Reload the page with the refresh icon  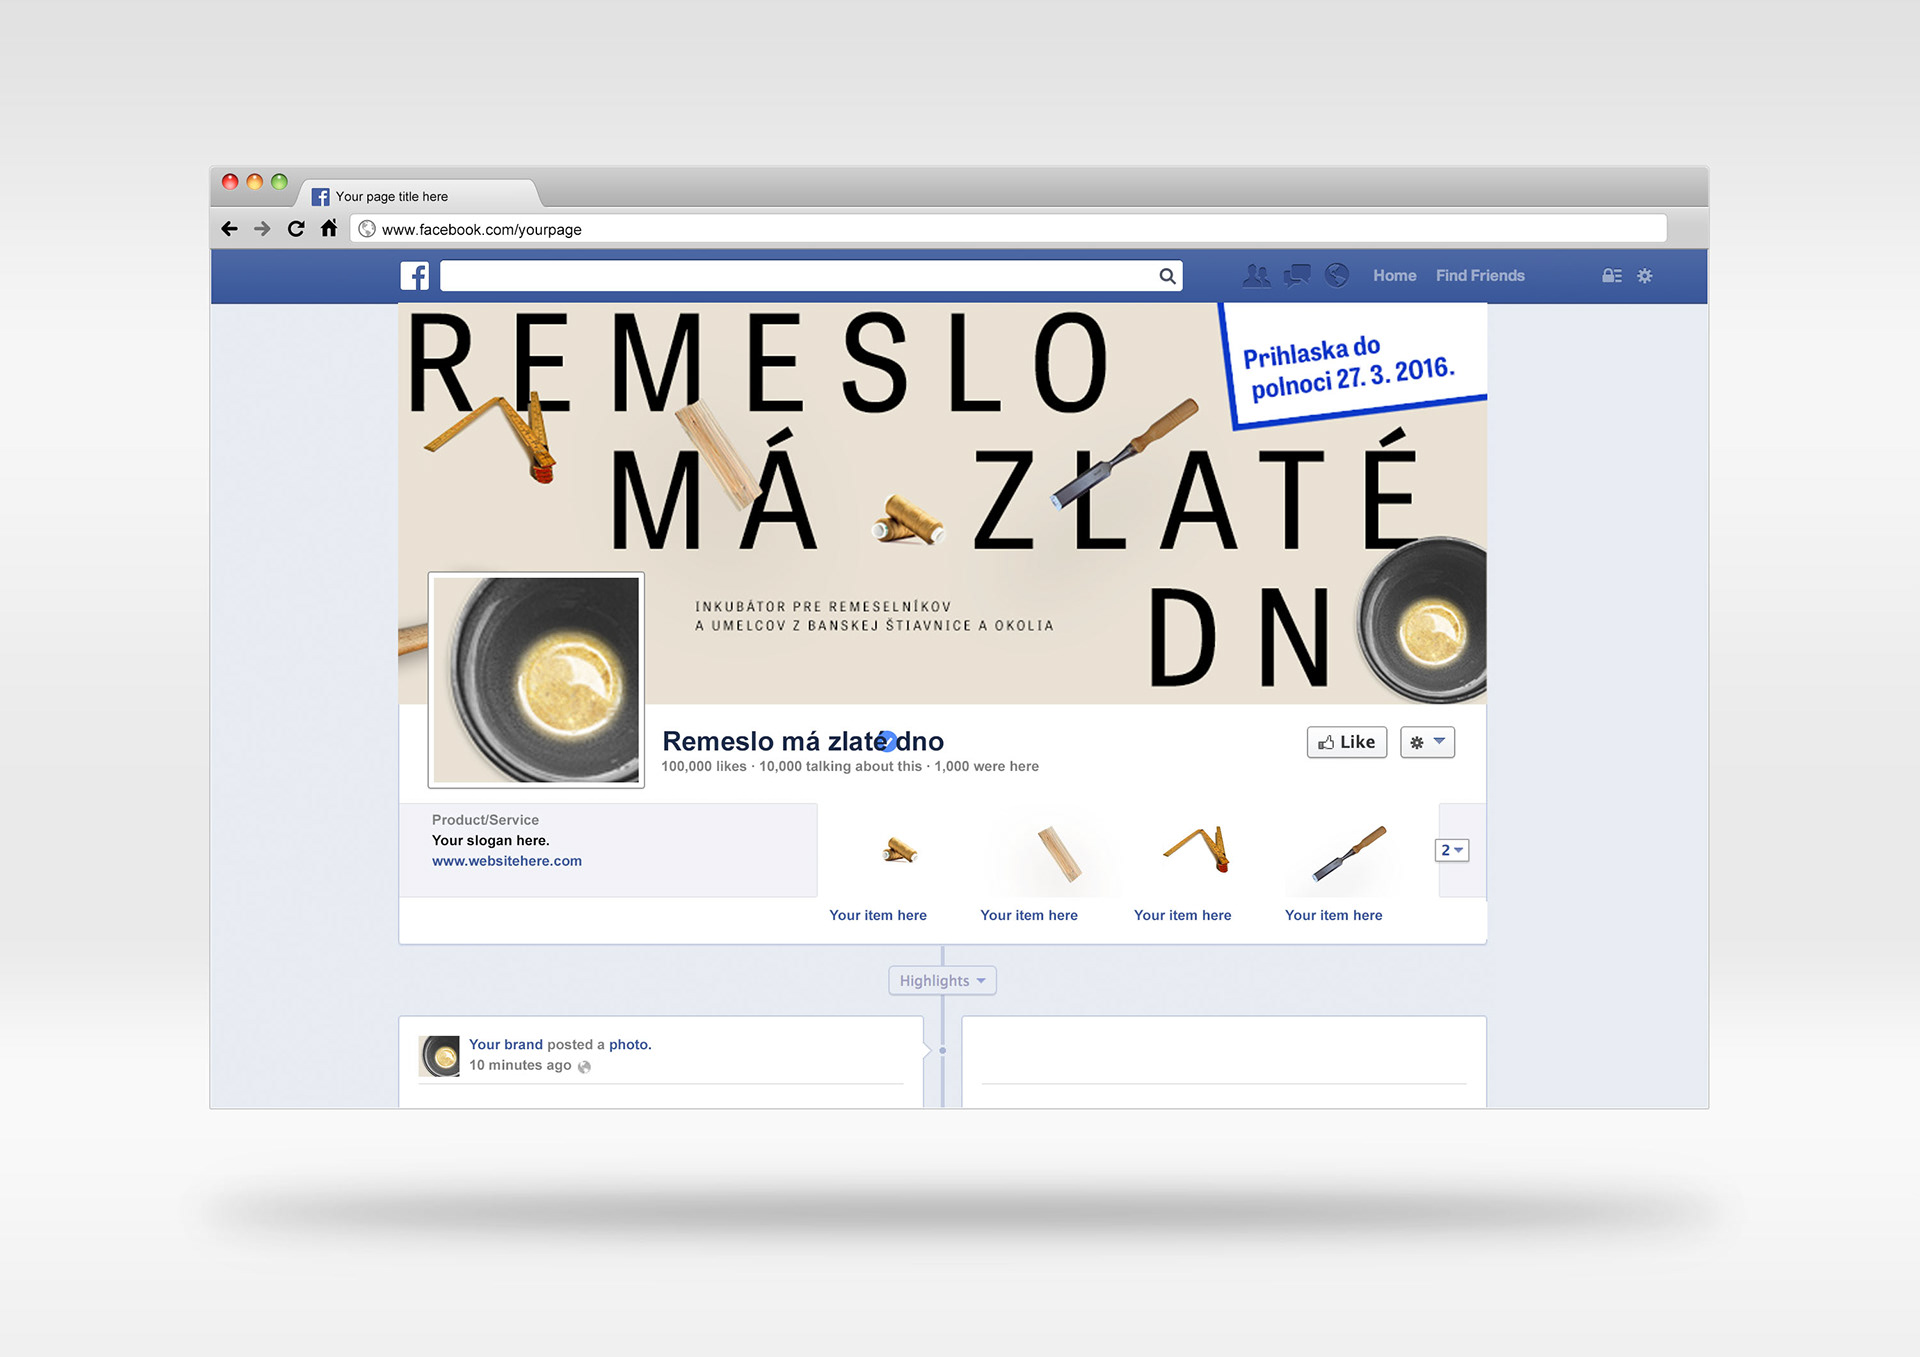(x=296, y=229)
